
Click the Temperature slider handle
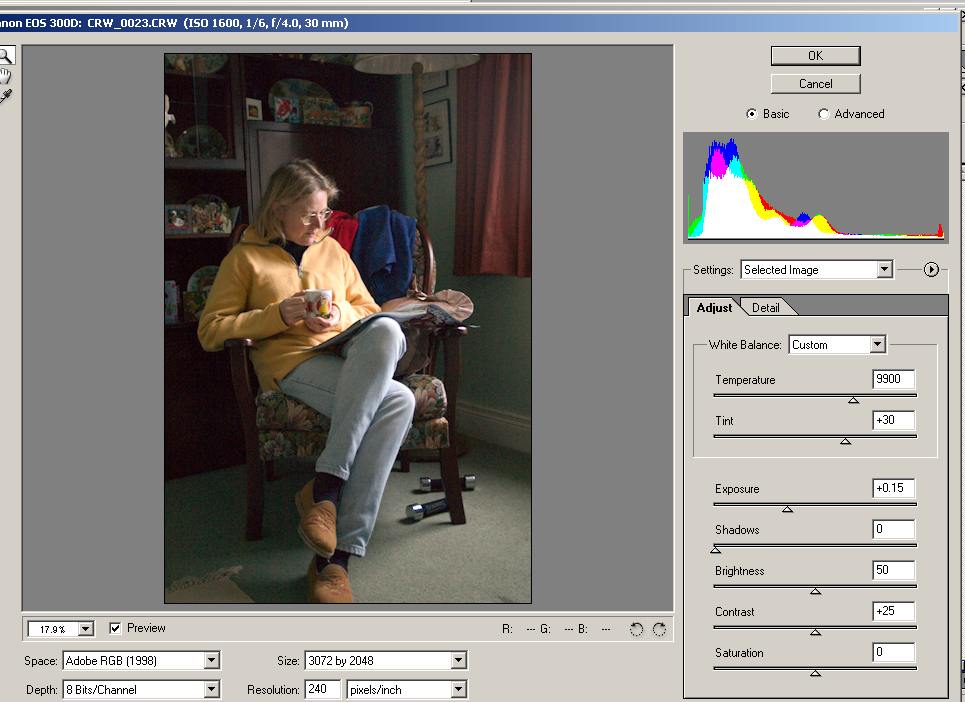tap(853, 400)
